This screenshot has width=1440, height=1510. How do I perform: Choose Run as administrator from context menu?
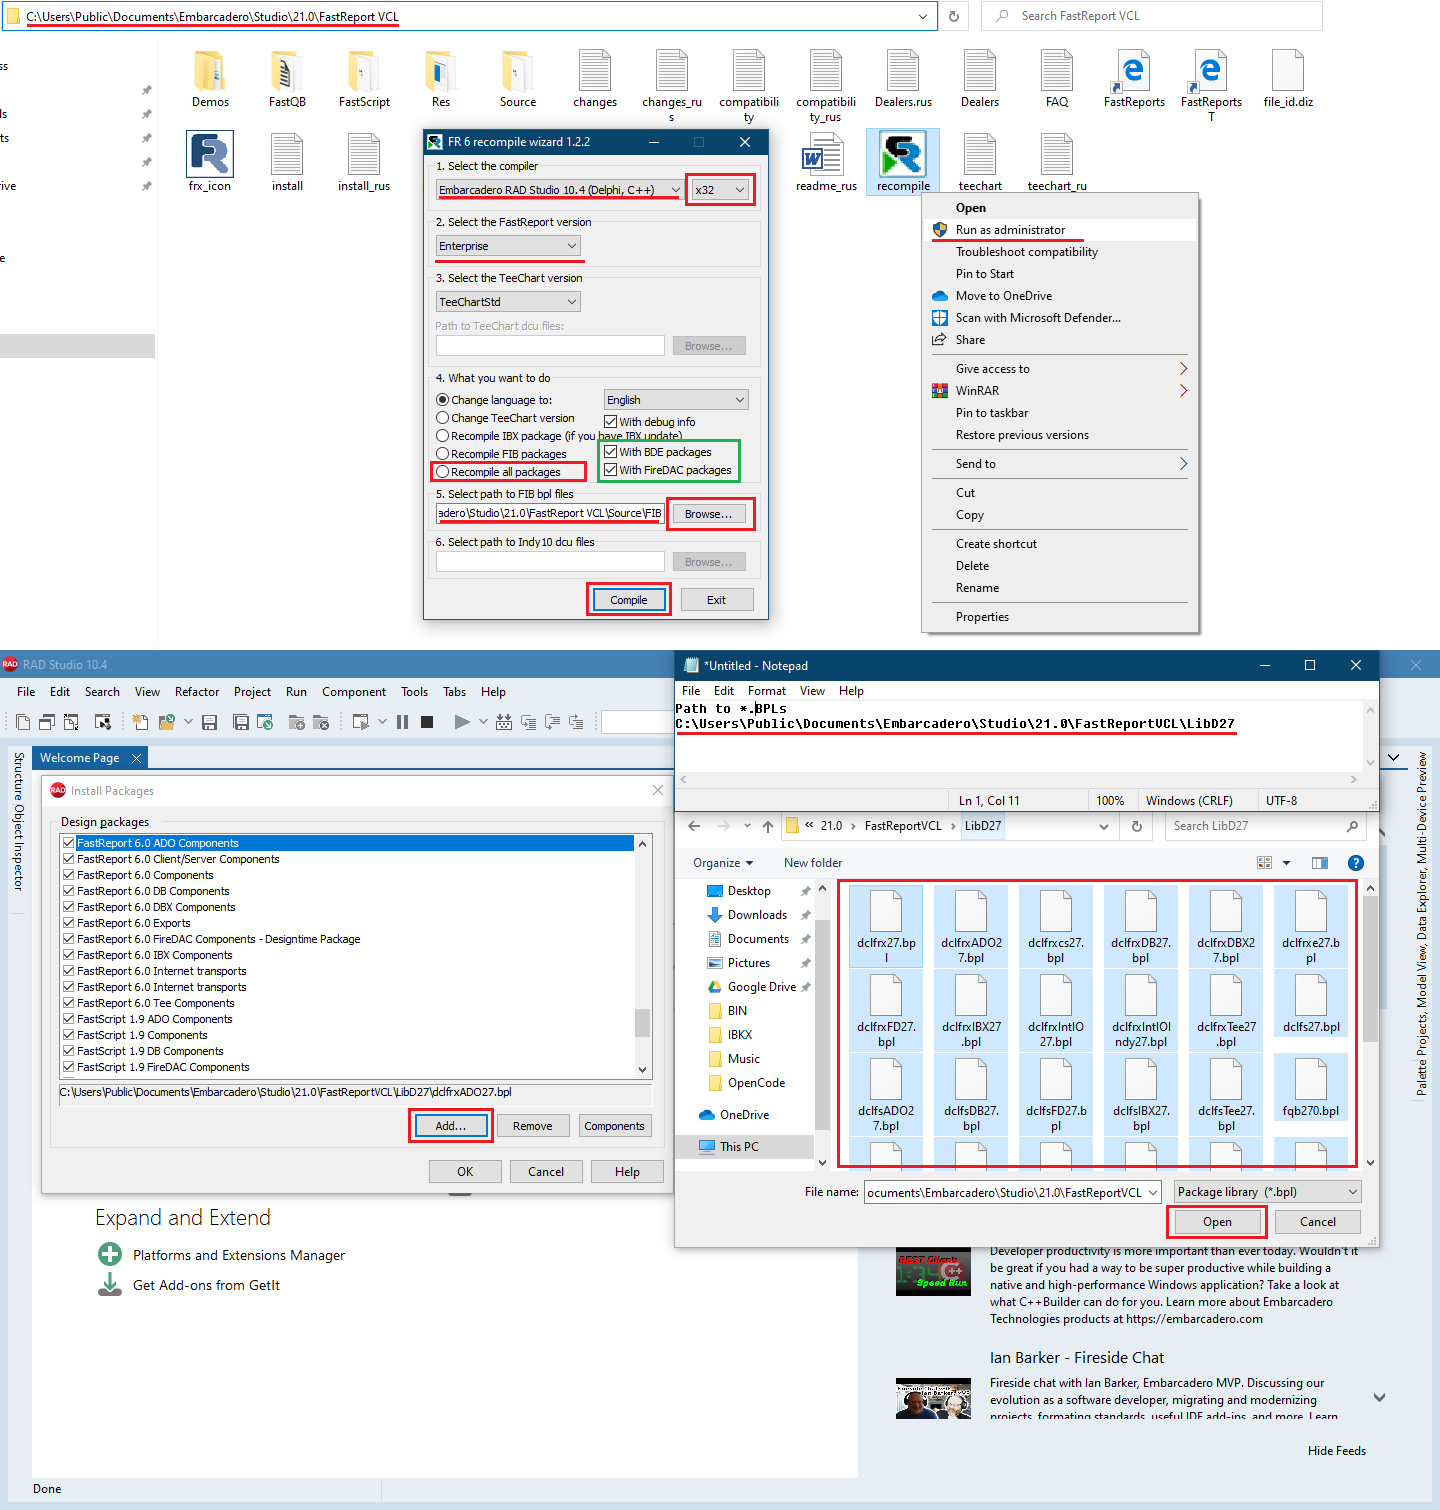pyautogui.click(x=1060, y=230)
